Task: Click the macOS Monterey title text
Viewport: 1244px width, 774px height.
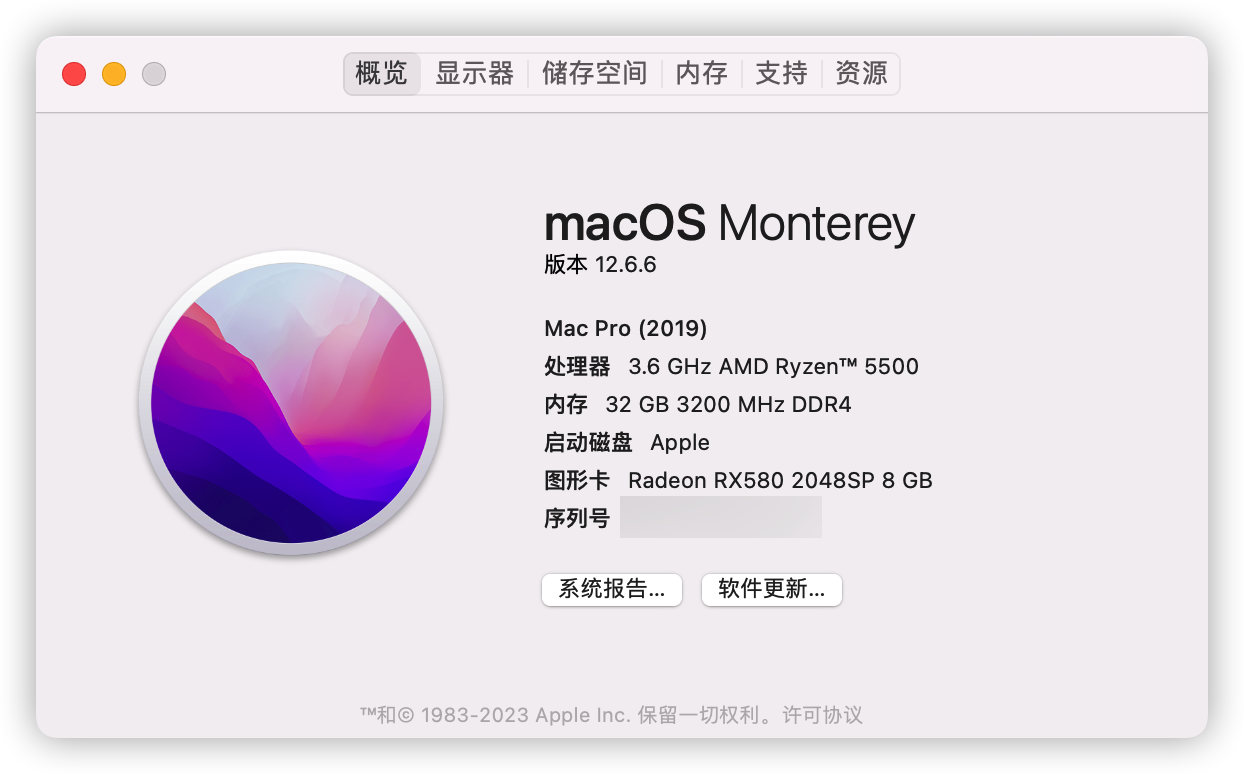Action: 729,224
